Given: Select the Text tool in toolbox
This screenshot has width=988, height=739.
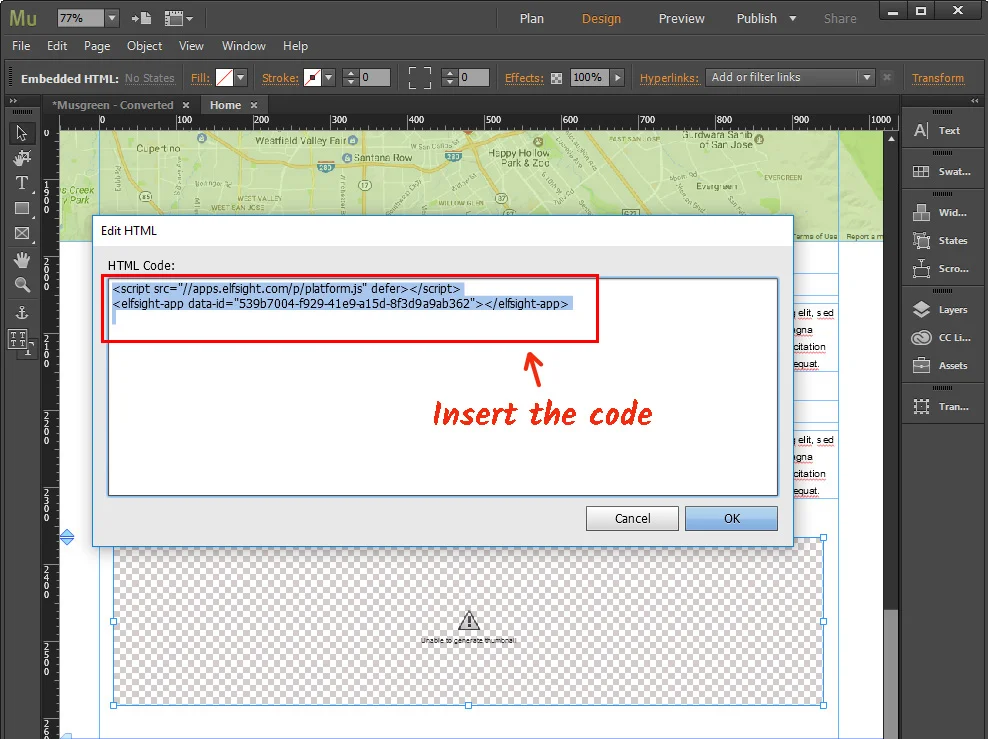Looking at the screenshot, I should (21, 183).
